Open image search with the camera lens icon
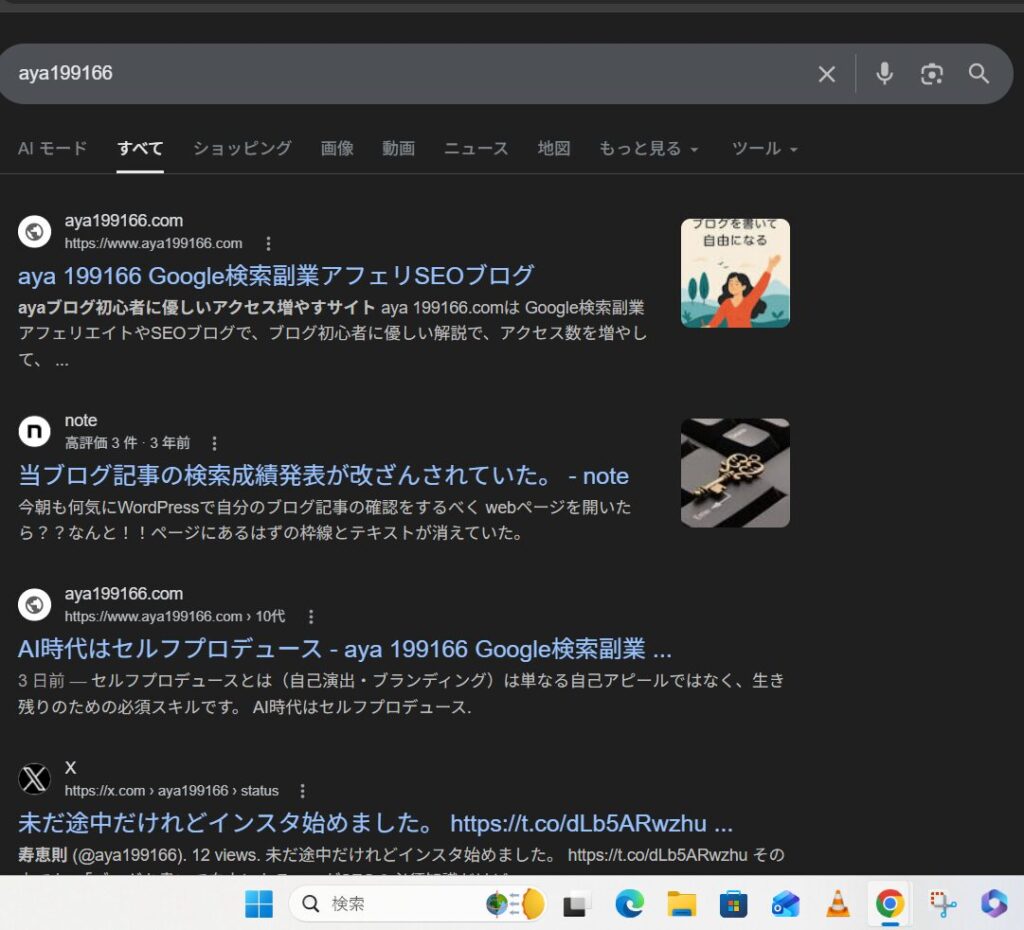 (931, 74)
